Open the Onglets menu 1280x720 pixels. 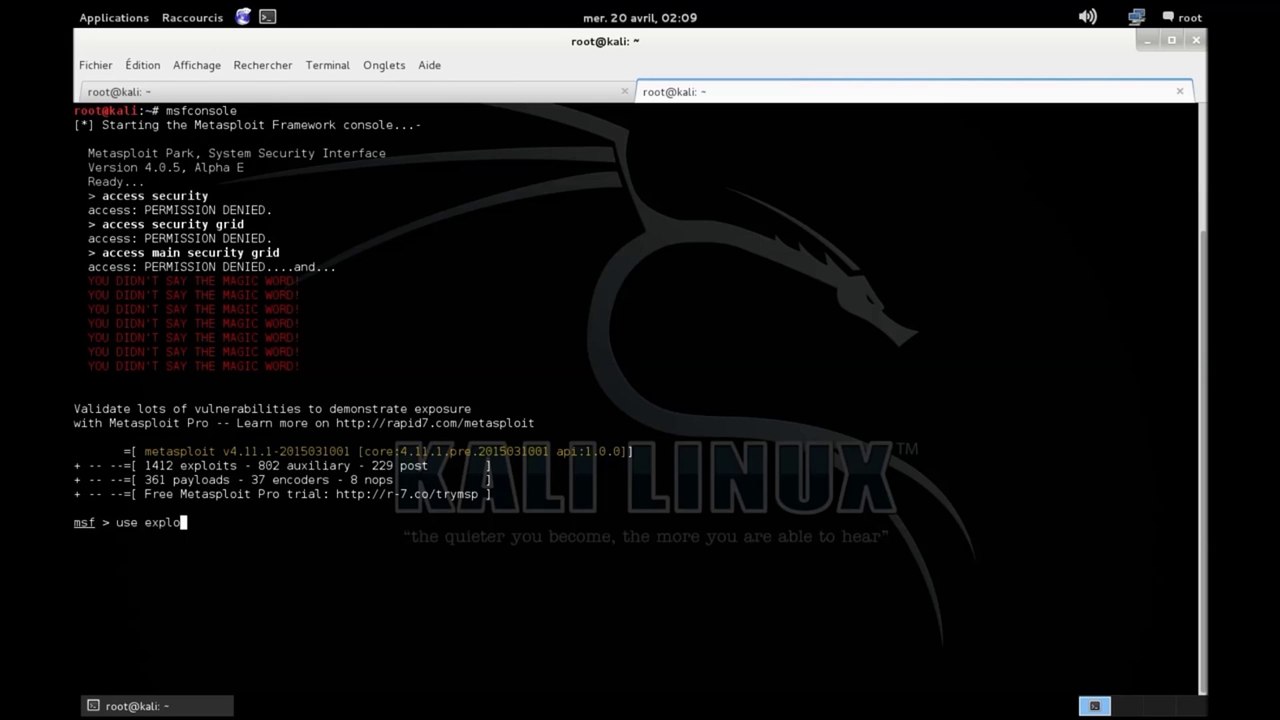pyautogui.click(x=384, y=65)
